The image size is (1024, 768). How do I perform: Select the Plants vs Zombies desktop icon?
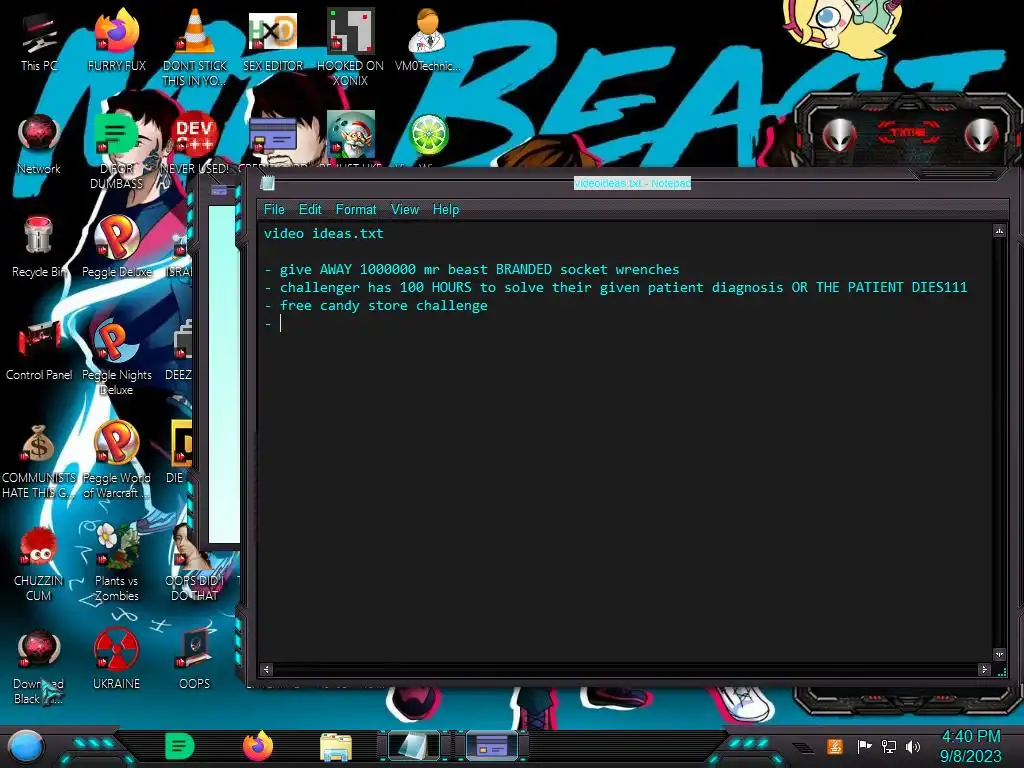point(116,563)
